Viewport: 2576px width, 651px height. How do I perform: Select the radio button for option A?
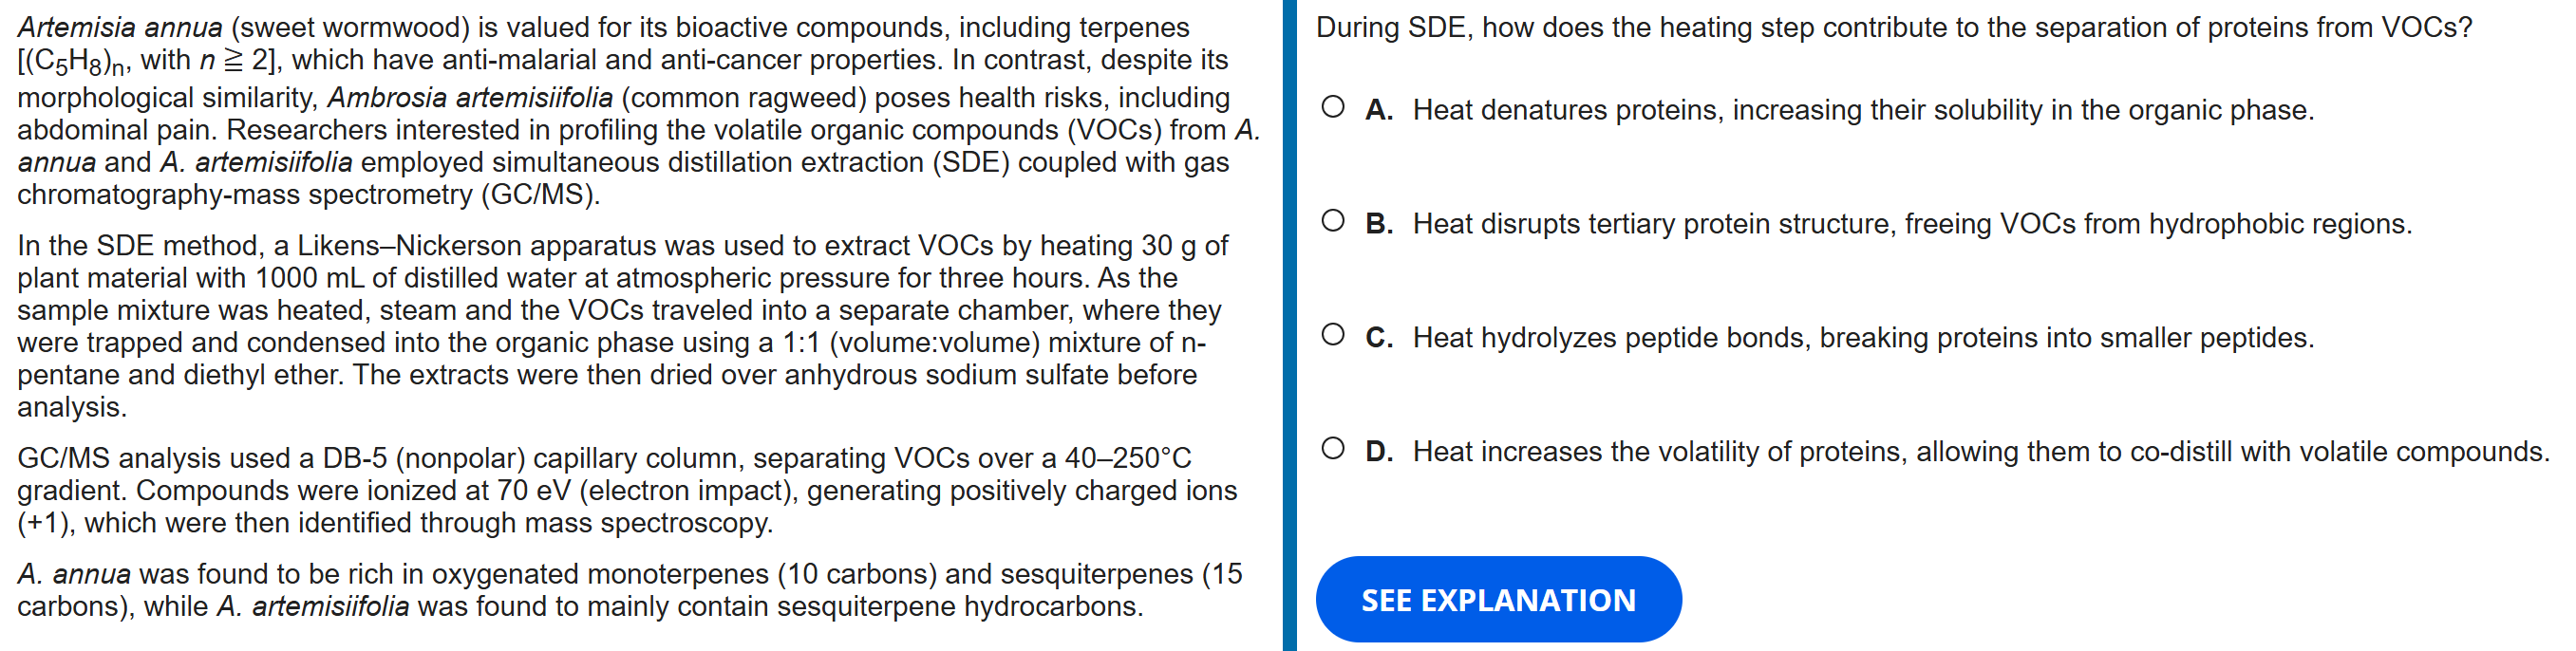coord(1332,107)
